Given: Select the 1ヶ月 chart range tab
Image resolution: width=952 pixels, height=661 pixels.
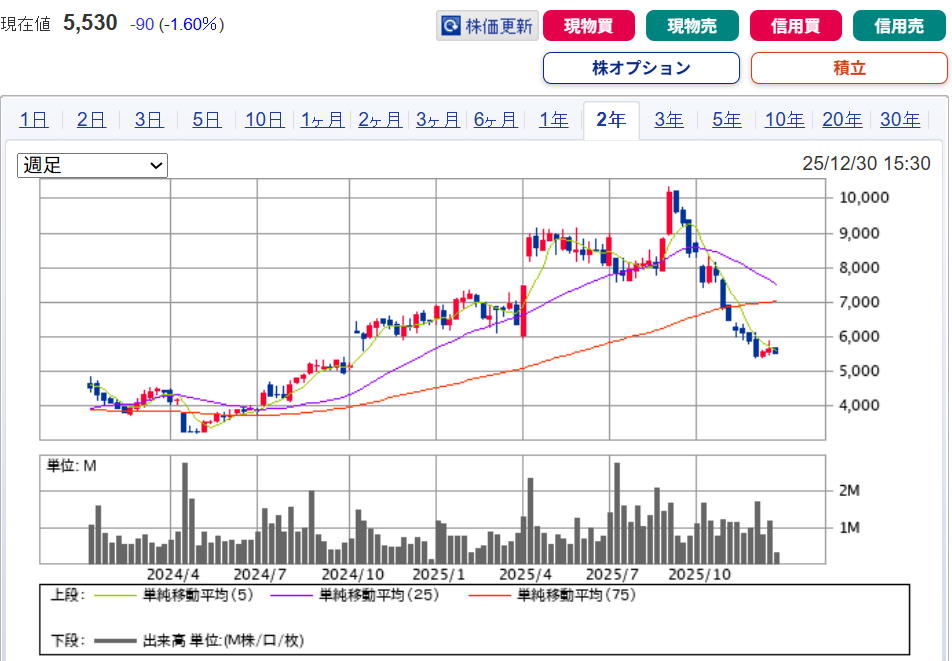Looking at the screenshot, I should point(322,120).
